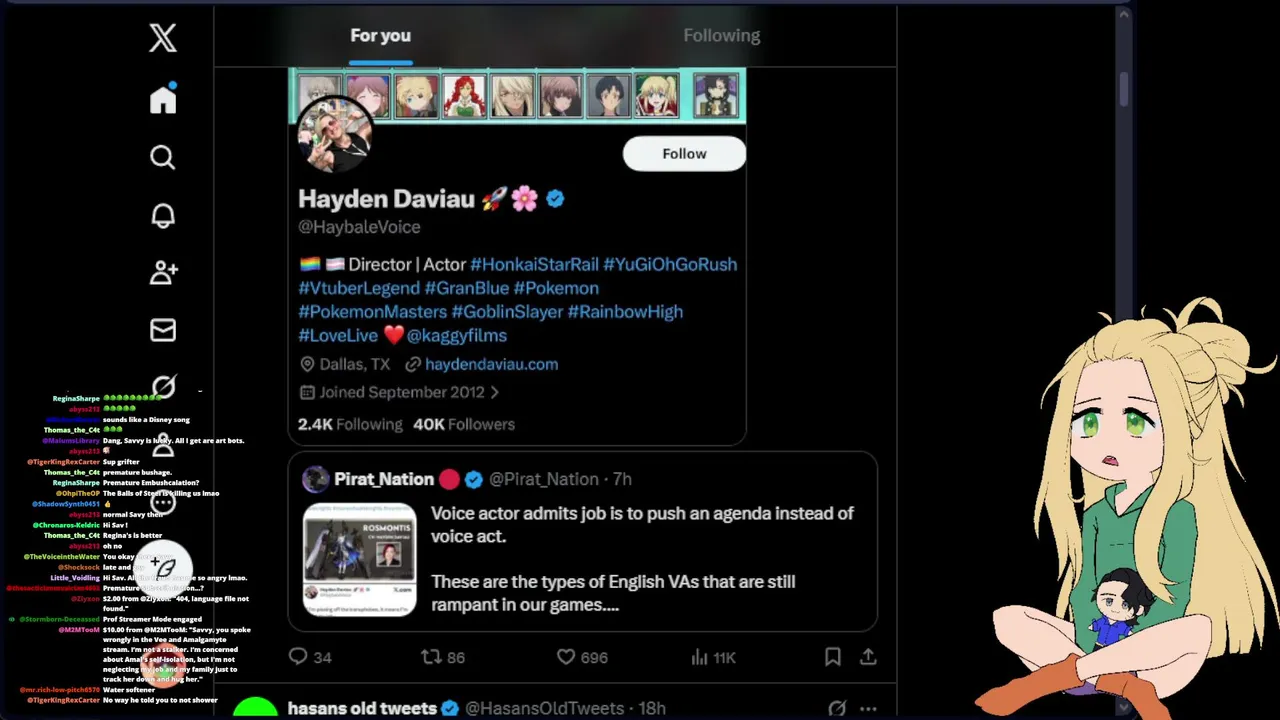The image size is (1280, 720).
Task: Go to Home via house icon
Action: 163,99
